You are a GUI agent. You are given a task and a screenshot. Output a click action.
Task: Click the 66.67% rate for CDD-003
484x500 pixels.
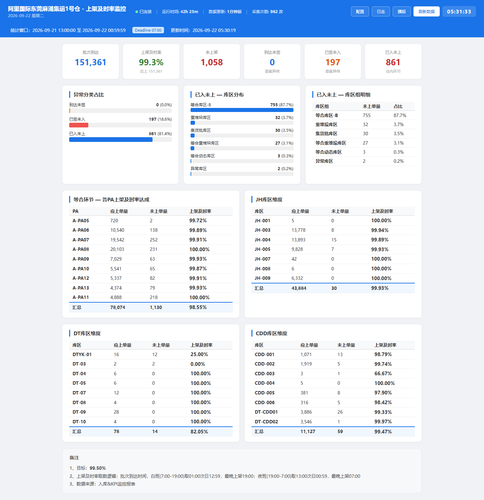383,374
